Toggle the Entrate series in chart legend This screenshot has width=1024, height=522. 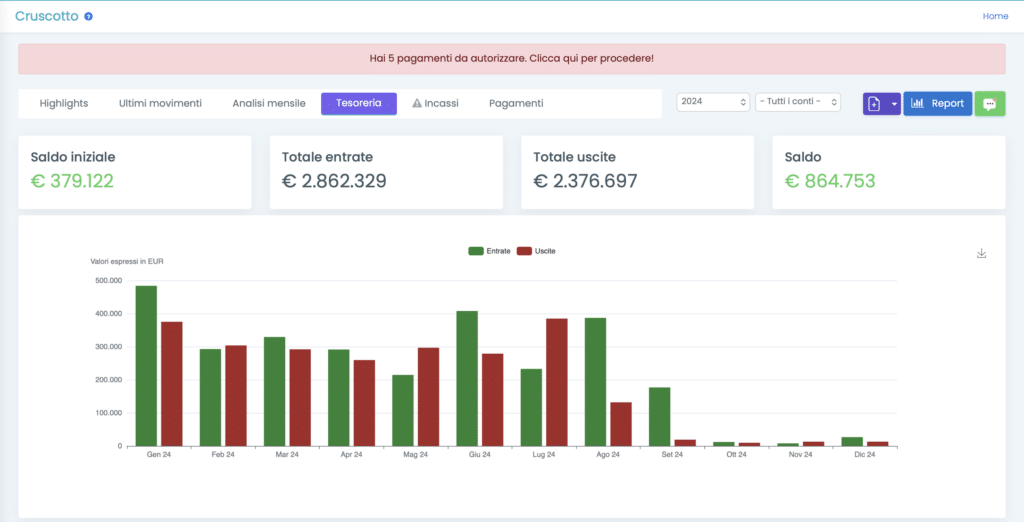tap(489, 251)
